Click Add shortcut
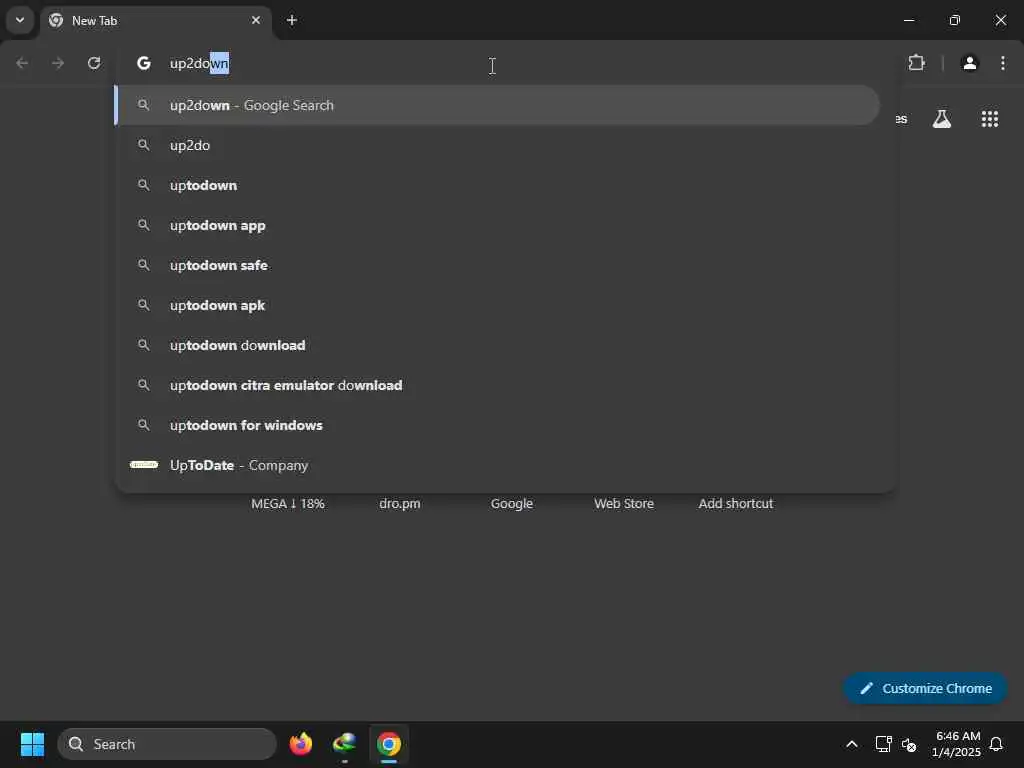1024x768 pixels. [x=736, y=504]
